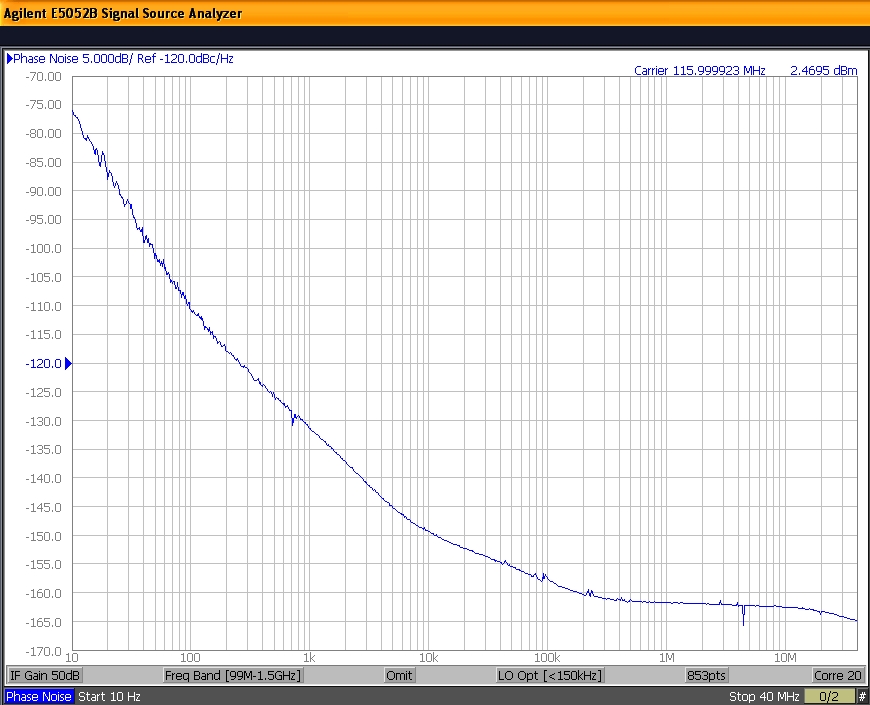This screenshot has width=870, height=705.
Task: Click the IF Gain 50dB status field
Action: tap(44, 676)
